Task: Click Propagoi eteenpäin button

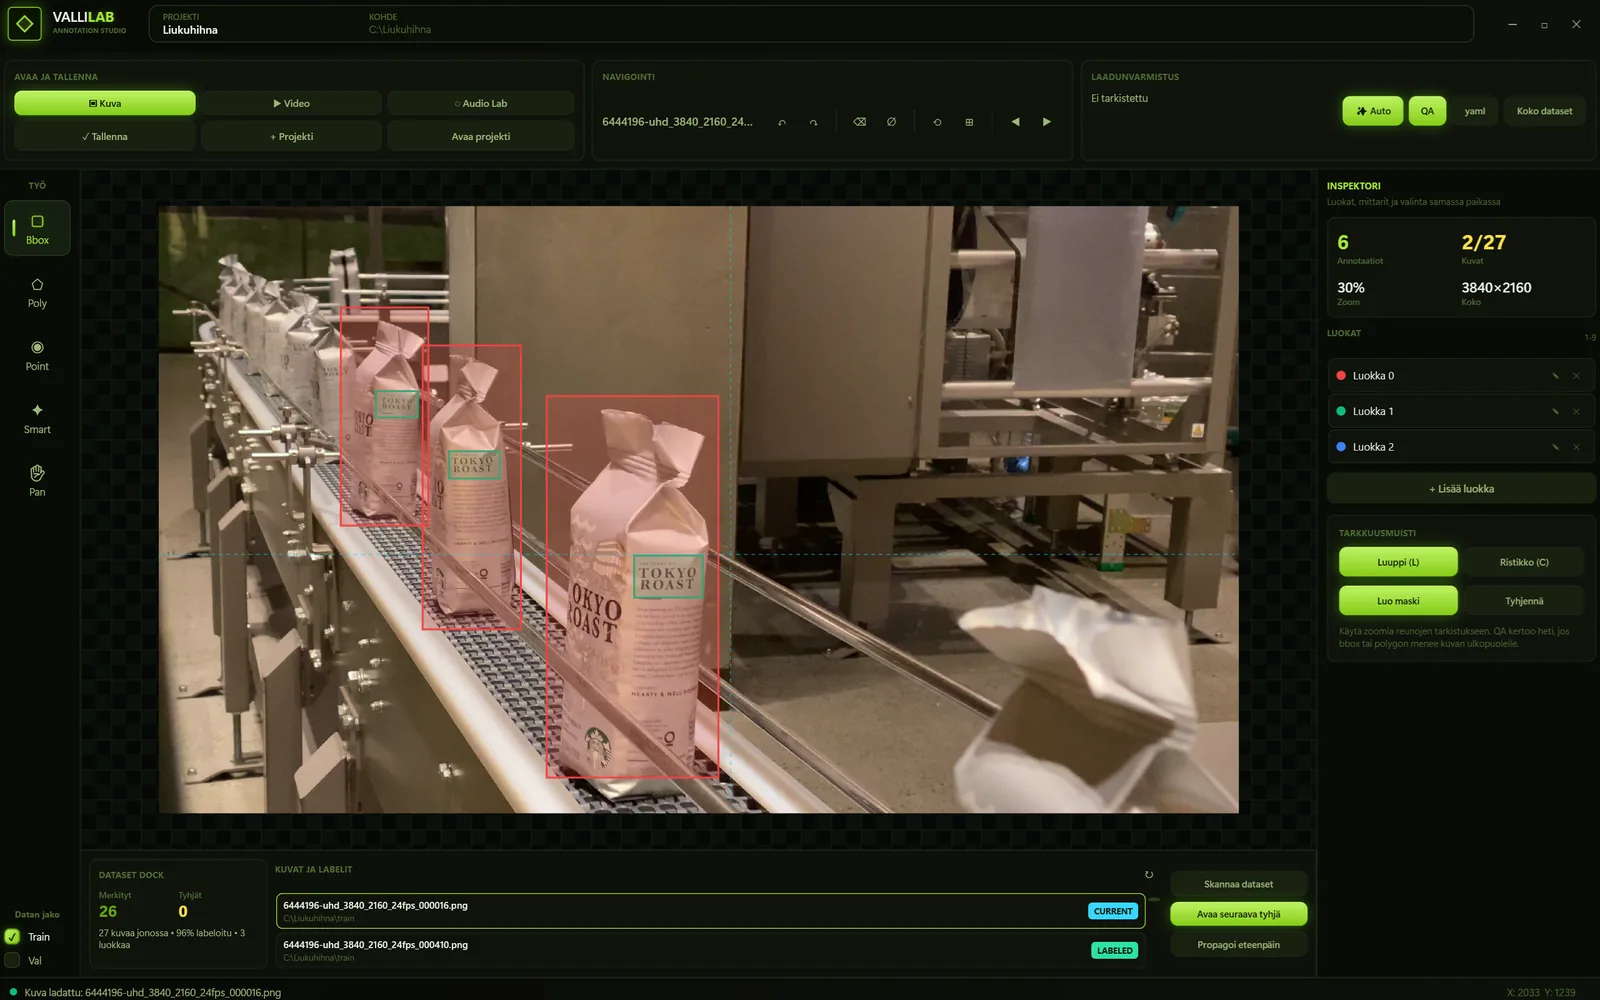Action: coord(1238,945)
